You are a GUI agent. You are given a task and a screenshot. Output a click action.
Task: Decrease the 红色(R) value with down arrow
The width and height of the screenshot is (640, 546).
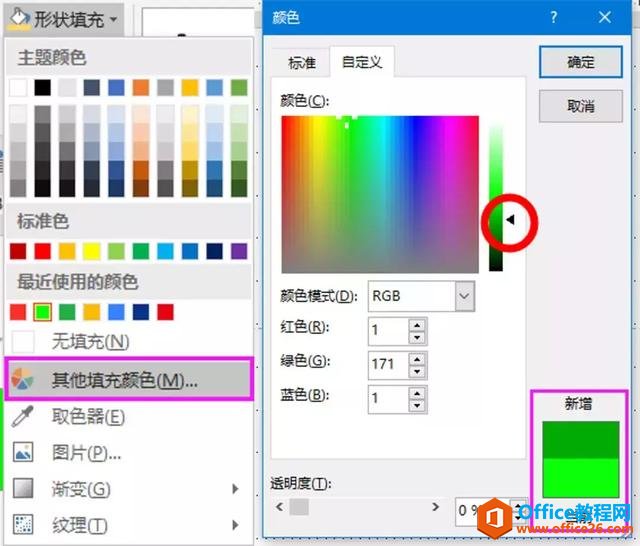click(x=417, y=337)
